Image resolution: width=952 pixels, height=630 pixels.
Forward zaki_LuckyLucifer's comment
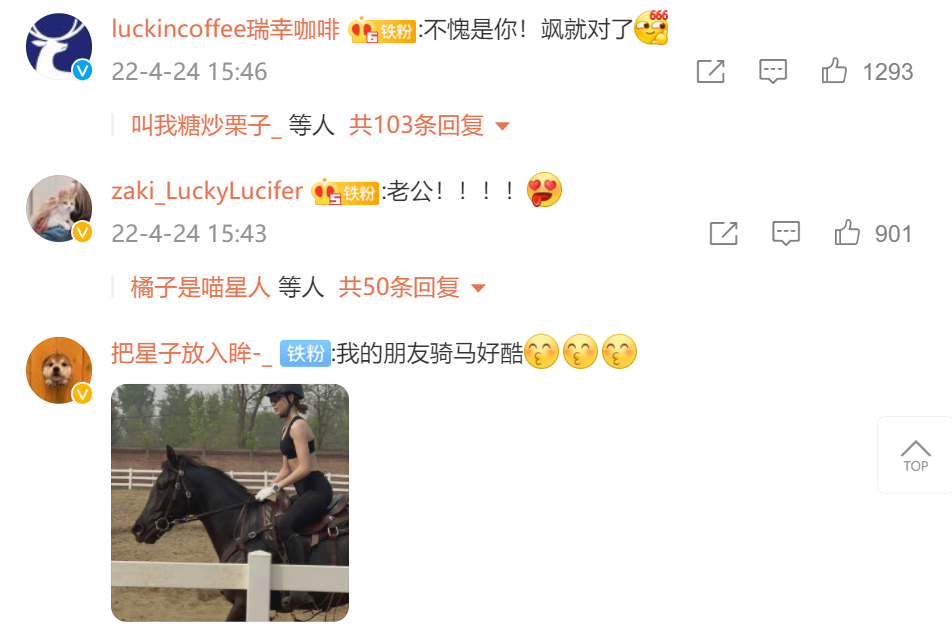723,233
